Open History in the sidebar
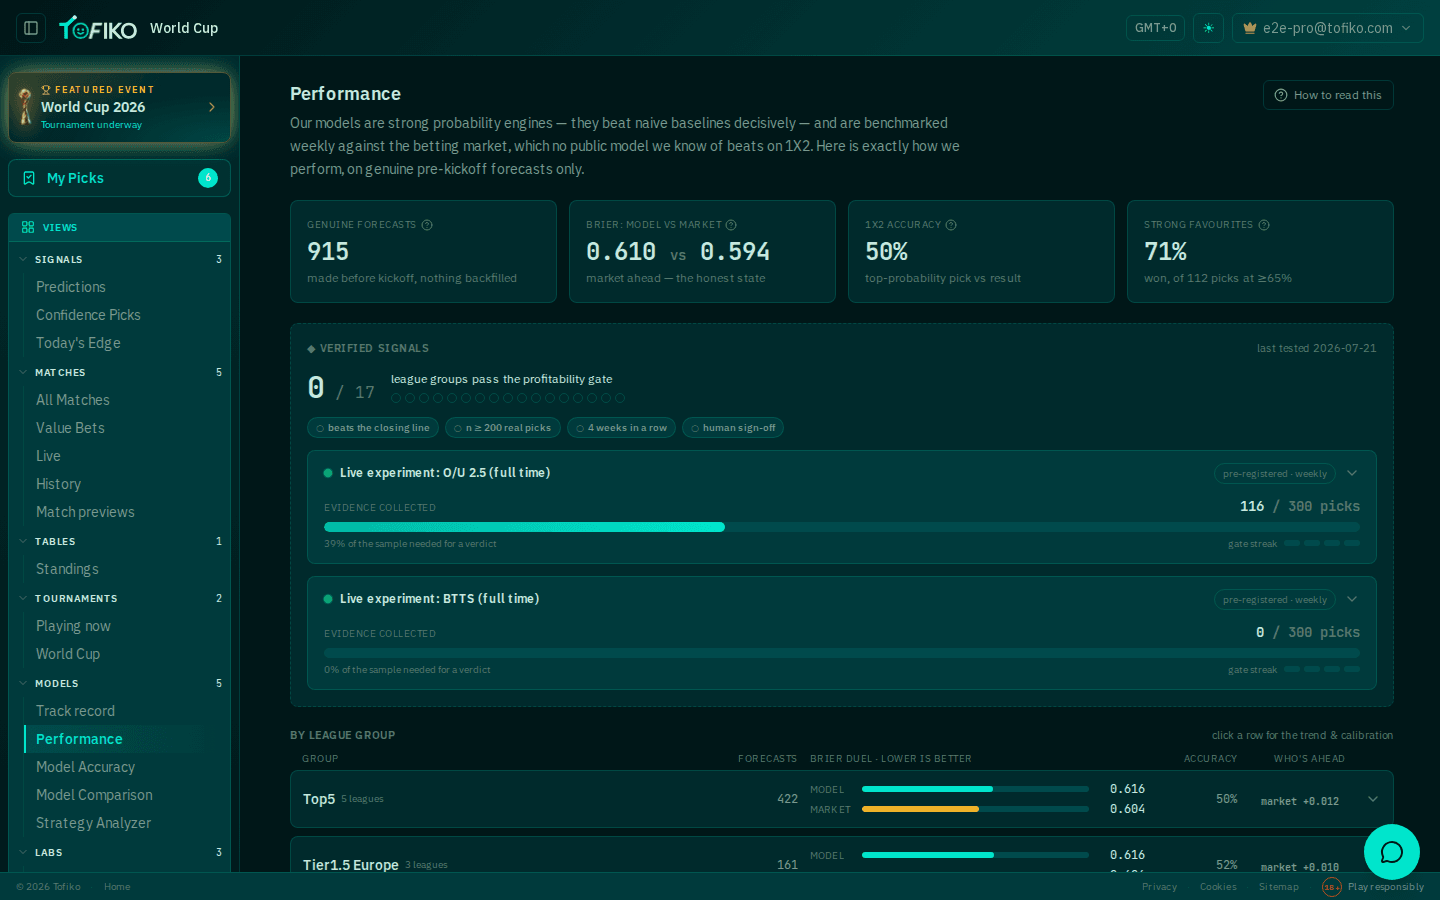This screenshot has height=900, width=1440. coord(58,484)
